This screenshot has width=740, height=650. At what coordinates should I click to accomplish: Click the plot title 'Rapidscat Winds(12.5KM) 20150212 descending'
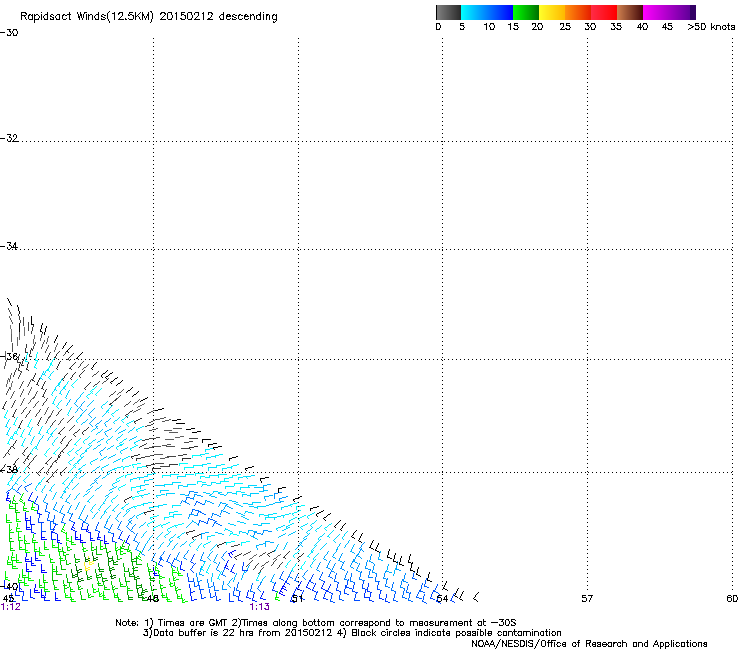click(149, 17)
